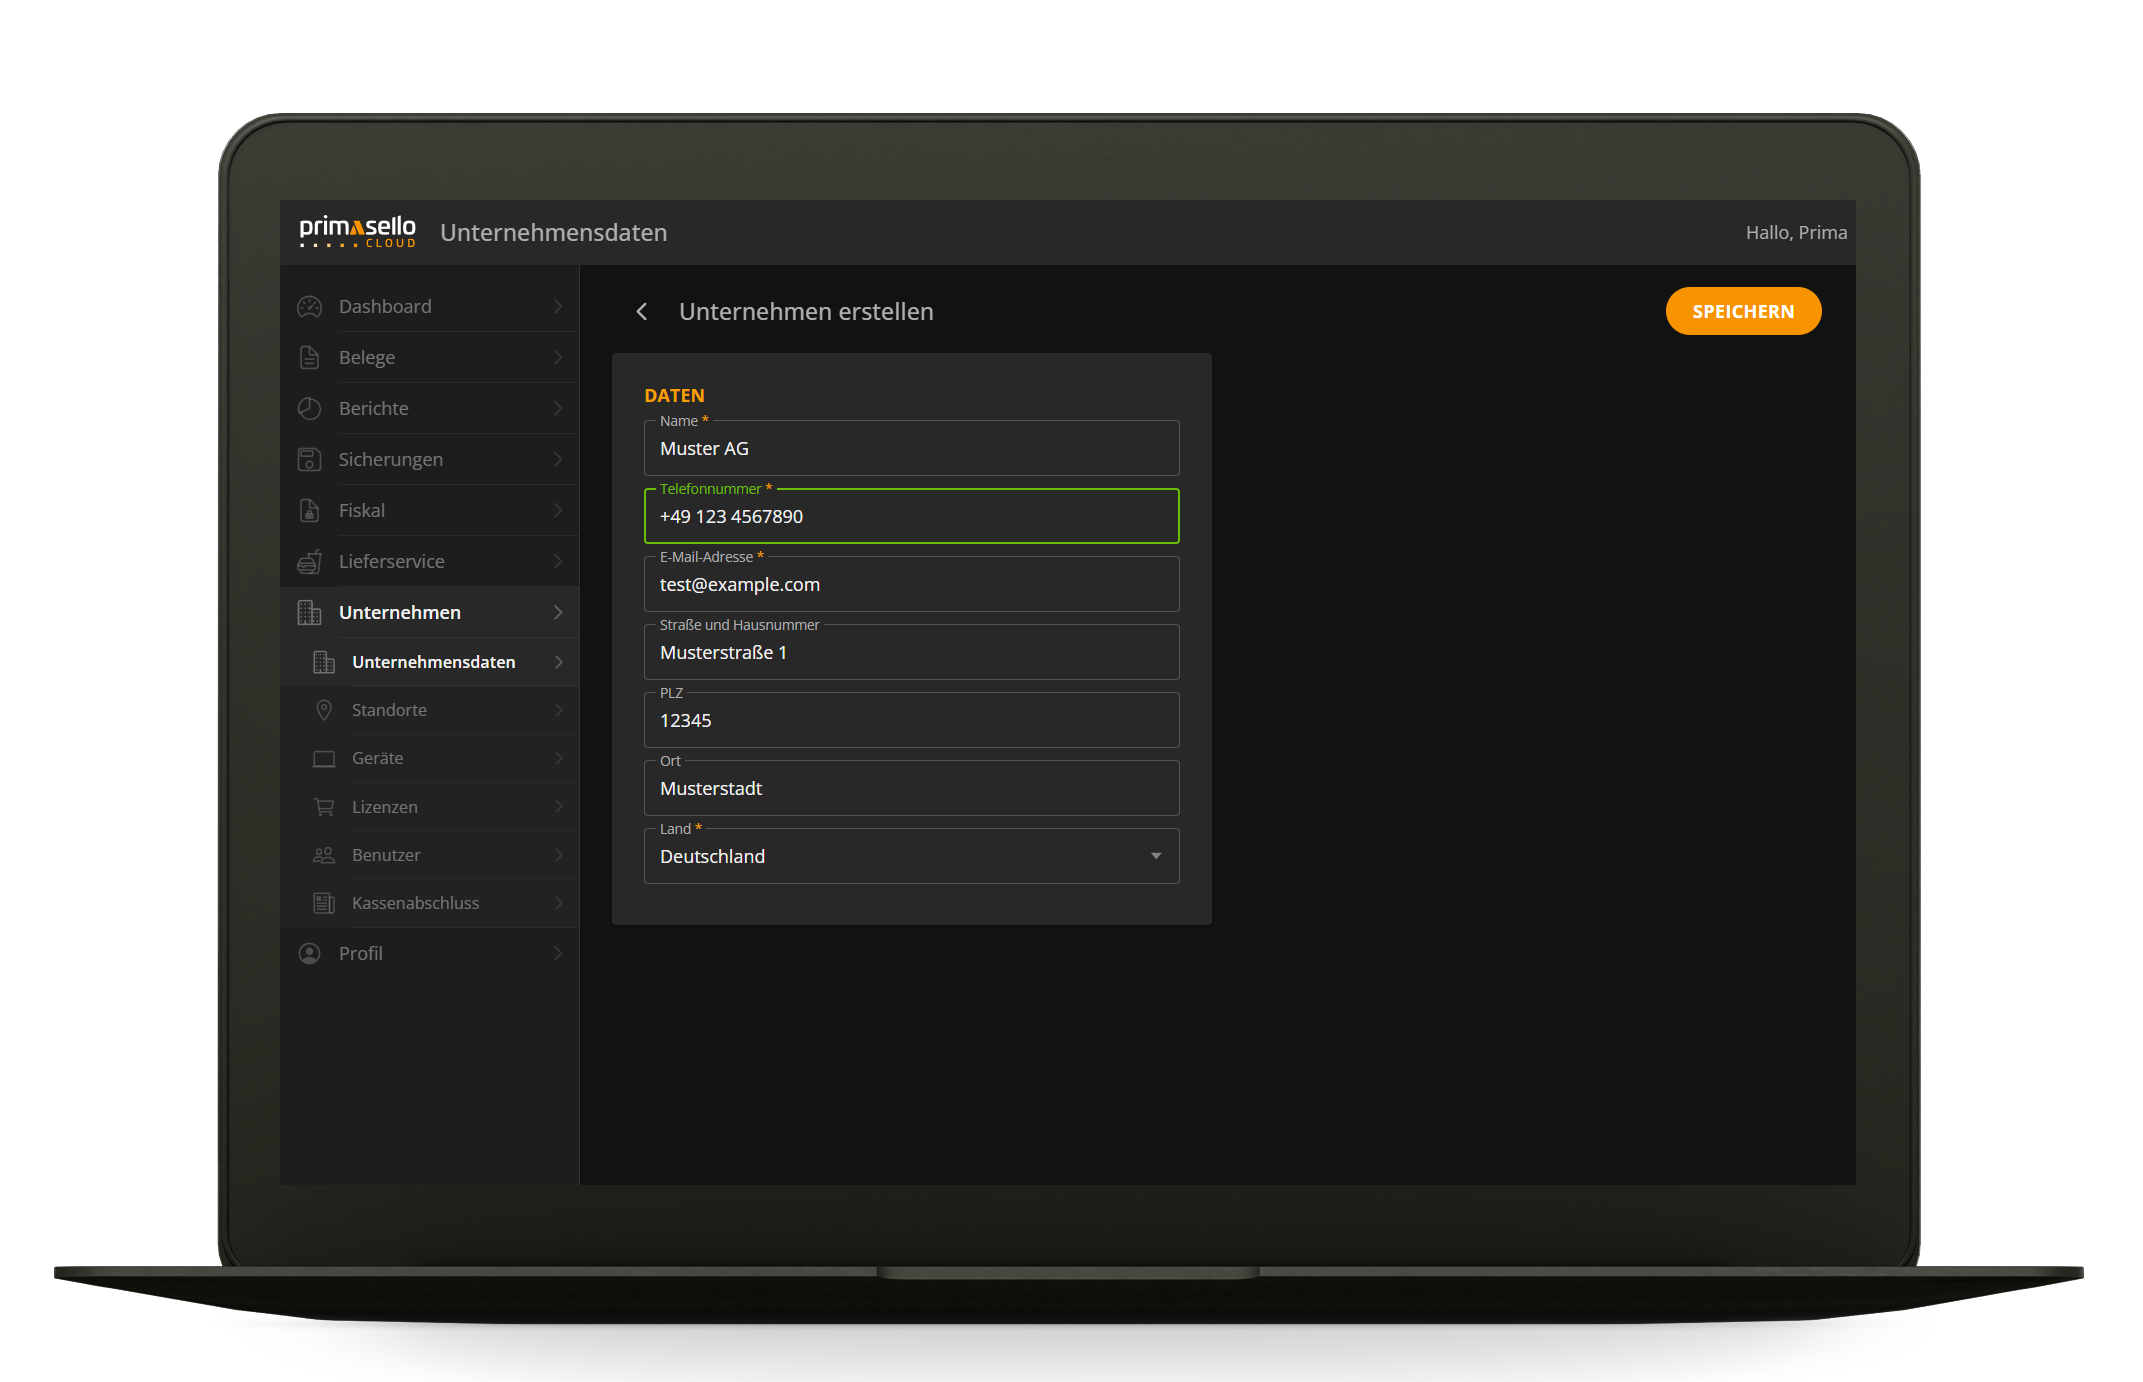
Task: Expand the Unternehmen menu chevron
Action: tap(559, 612)
